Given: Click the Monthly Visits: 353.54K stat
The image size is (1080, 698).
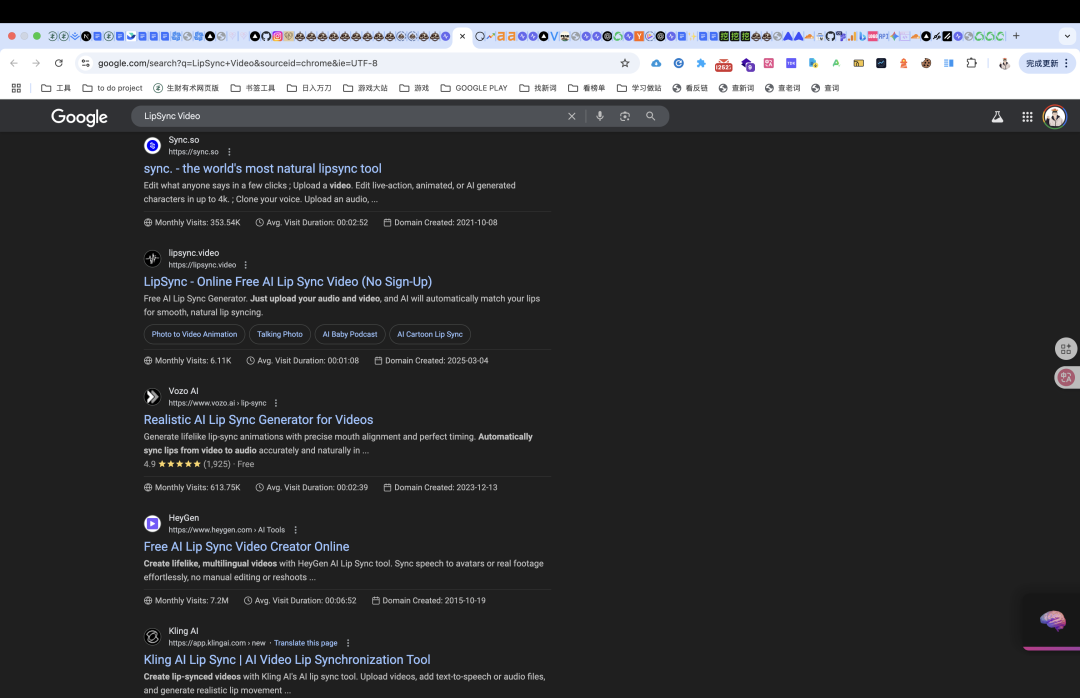Looking at the screenshot, I should click(x=192, y=223).
